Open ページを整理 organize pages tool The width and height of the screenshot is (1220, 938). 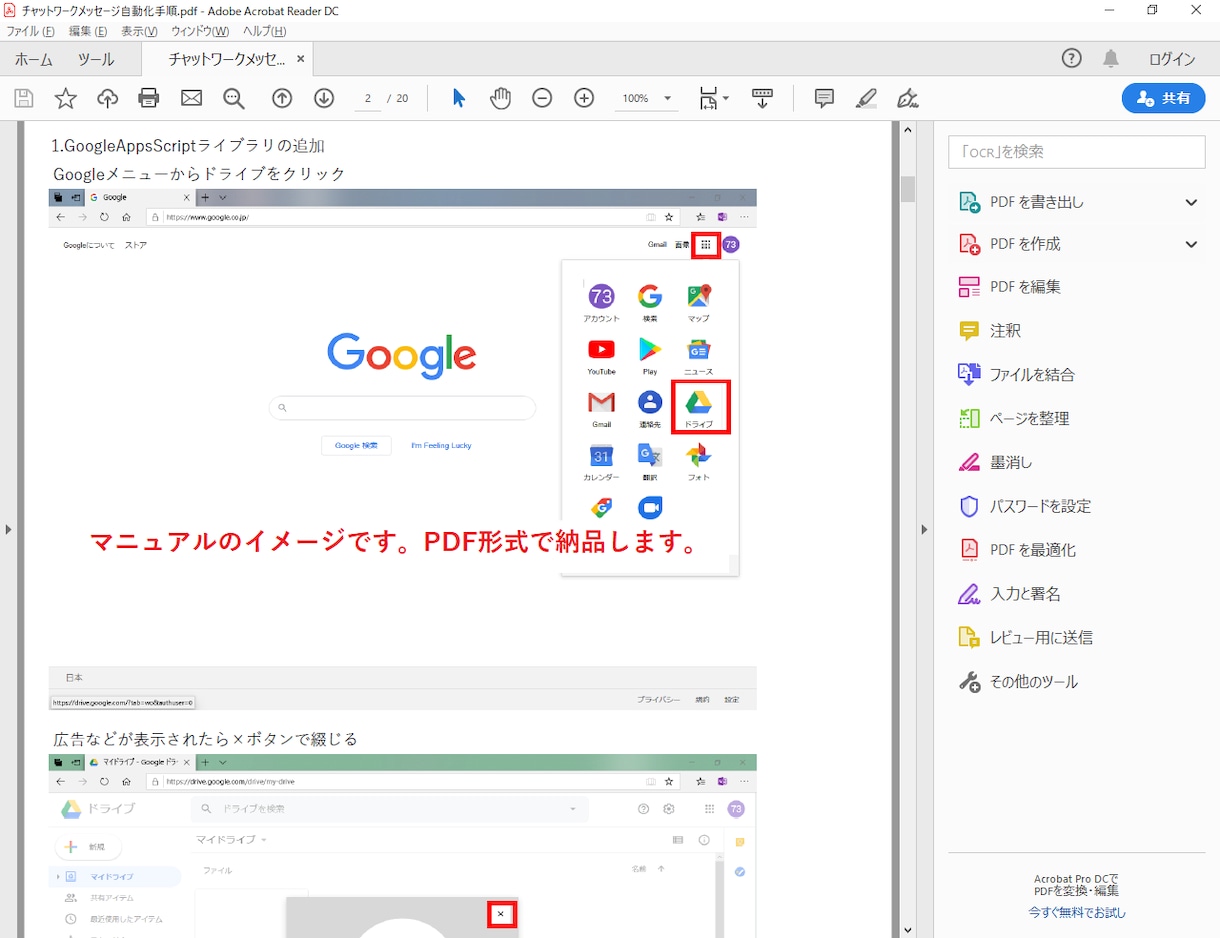click(x=1014, y=419)
